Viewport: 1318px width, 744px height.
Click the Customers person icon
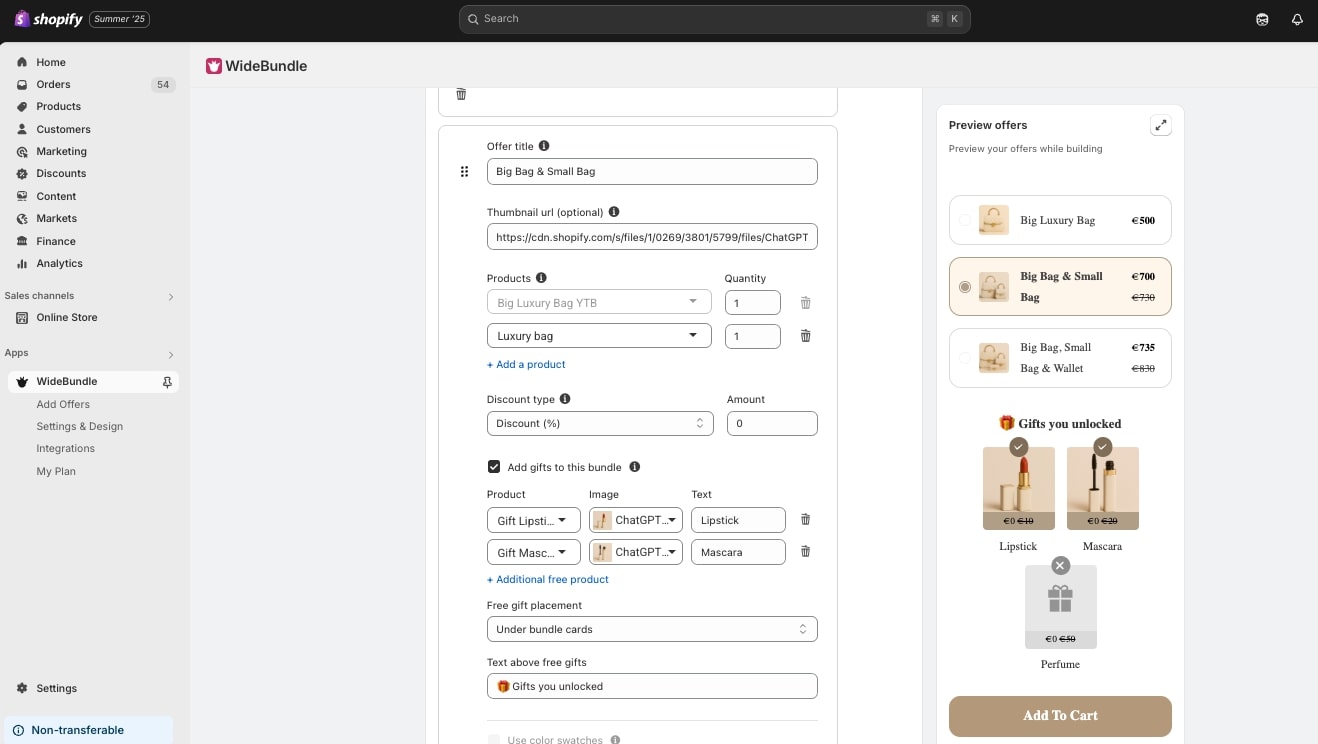click(x=22, y=129)
